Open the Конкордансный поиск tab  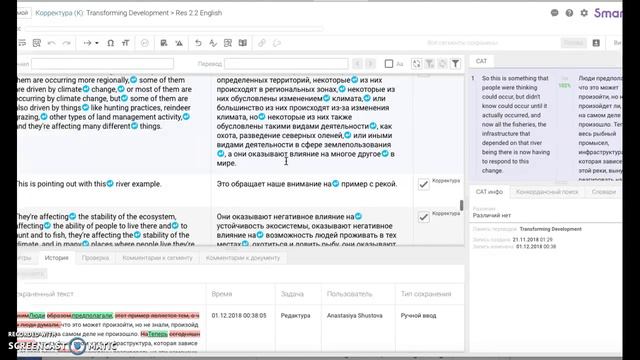pos(547,192)
